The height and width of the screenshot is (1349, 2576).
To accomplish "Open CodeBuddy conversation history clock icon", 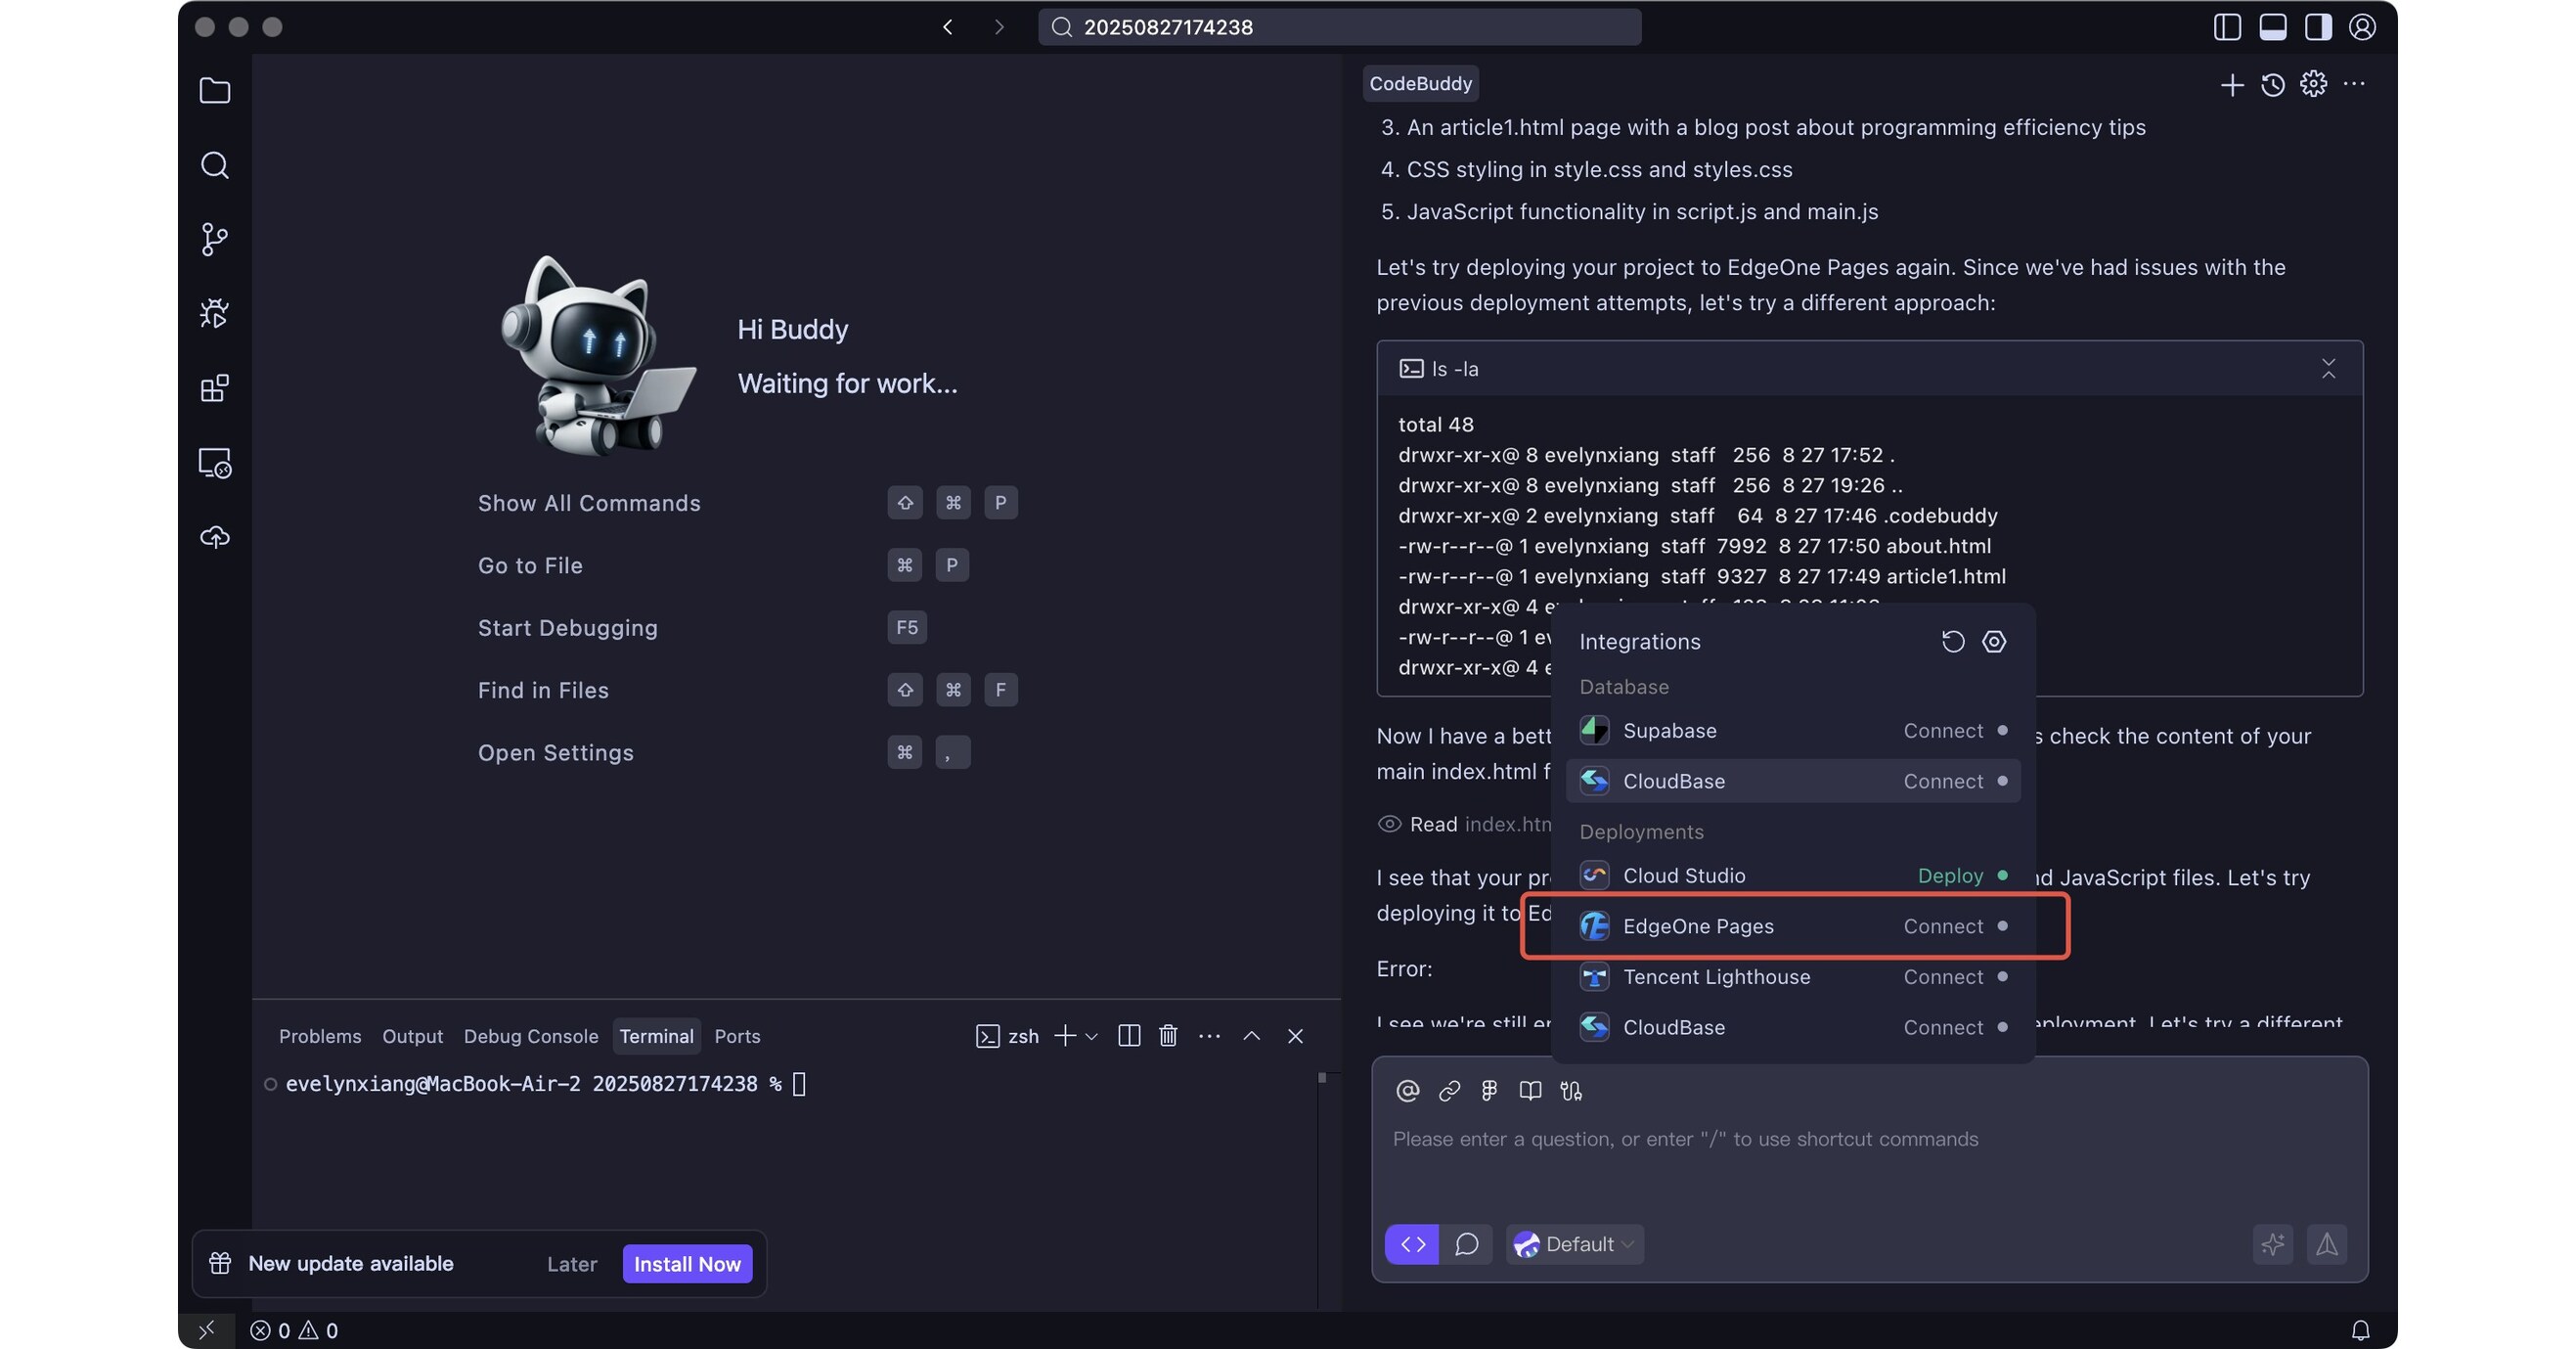I will [2273, 85].
